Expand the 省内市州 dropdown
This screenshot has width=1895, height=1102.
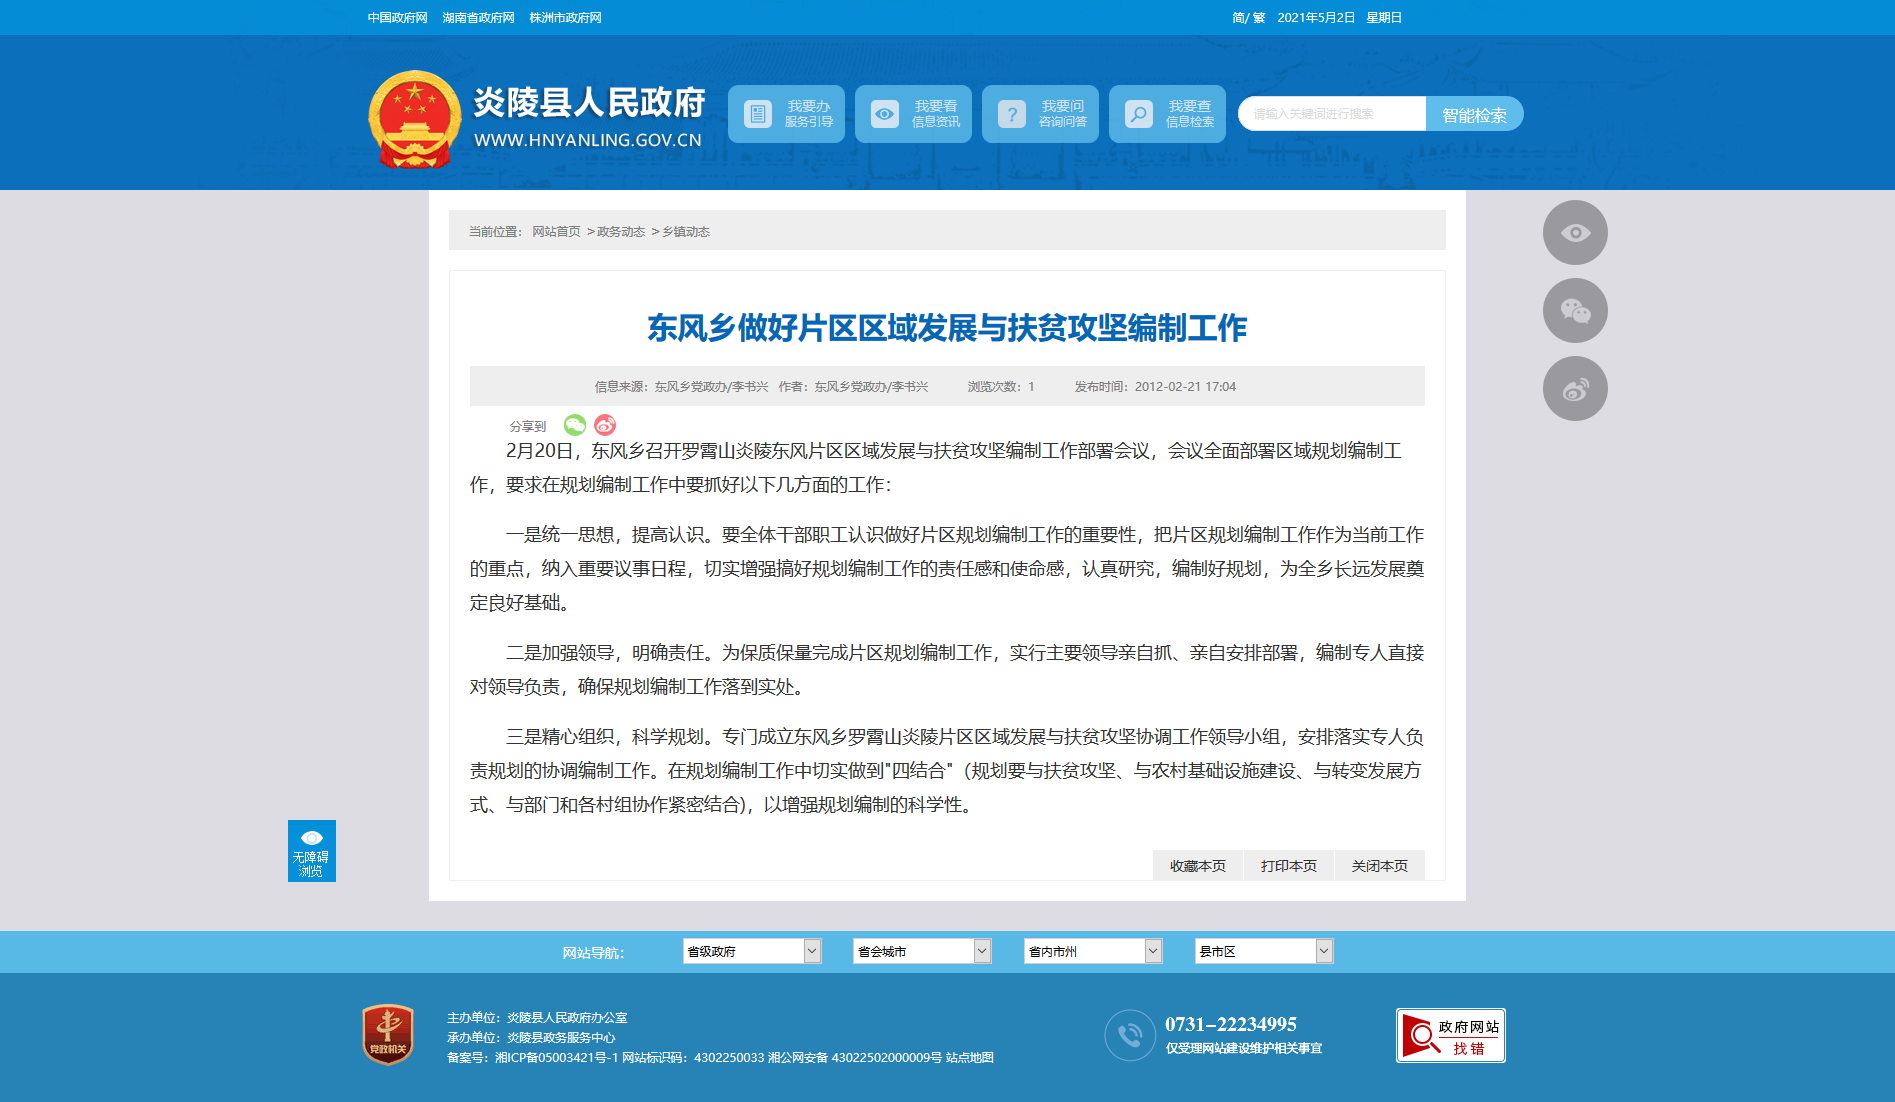tap(1093, 951)
